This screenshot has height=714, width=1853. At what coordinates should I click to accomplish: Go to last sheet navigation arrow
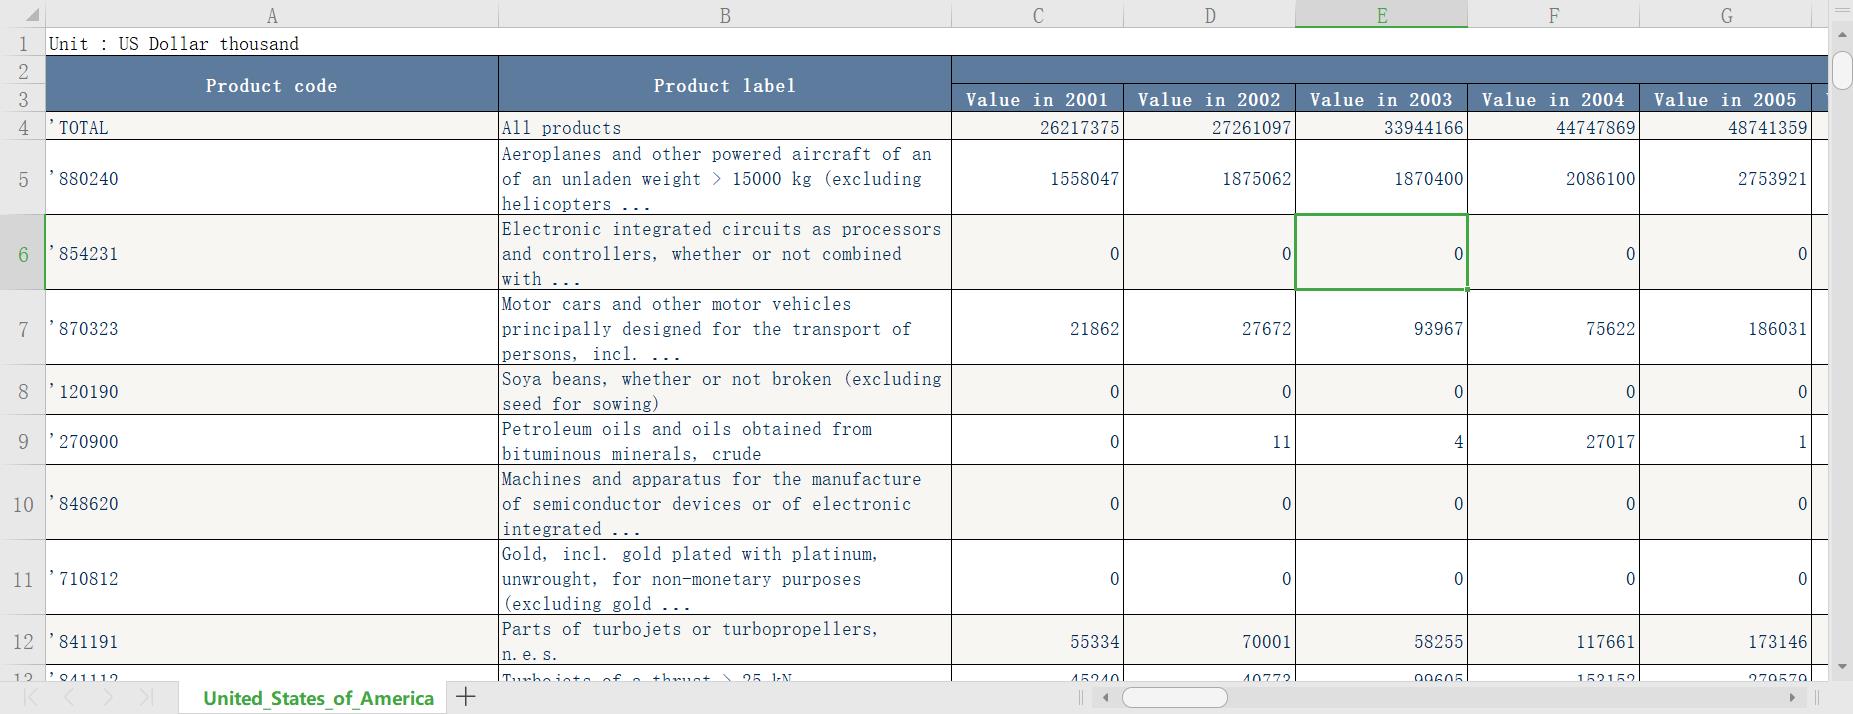coord(146,697)
